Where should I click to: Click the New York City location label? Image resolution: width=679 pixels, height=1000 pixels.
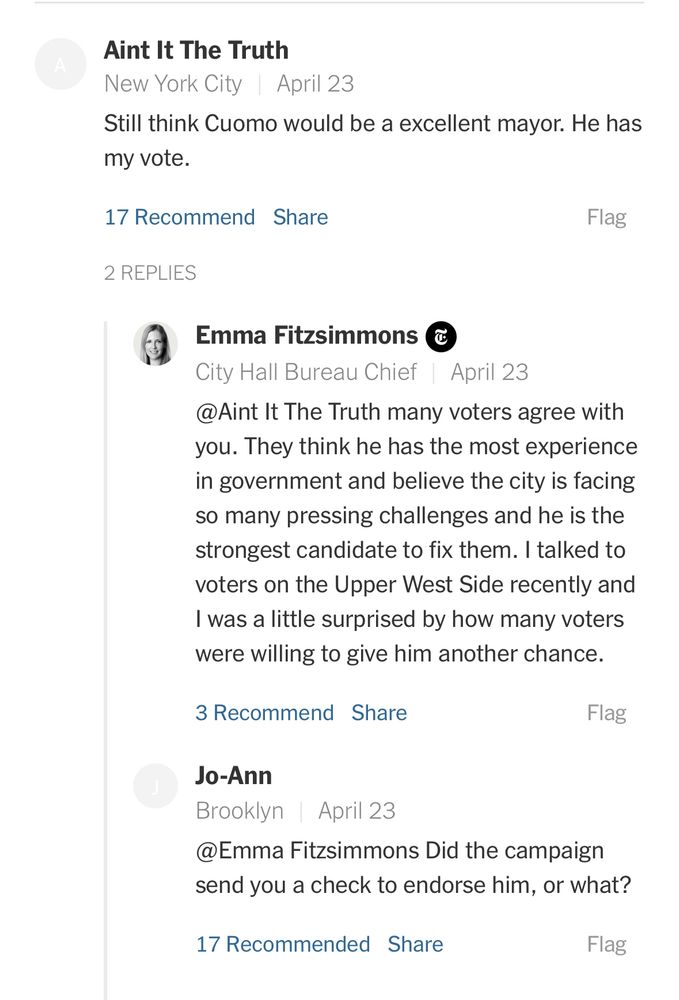(x=172, y=84)
